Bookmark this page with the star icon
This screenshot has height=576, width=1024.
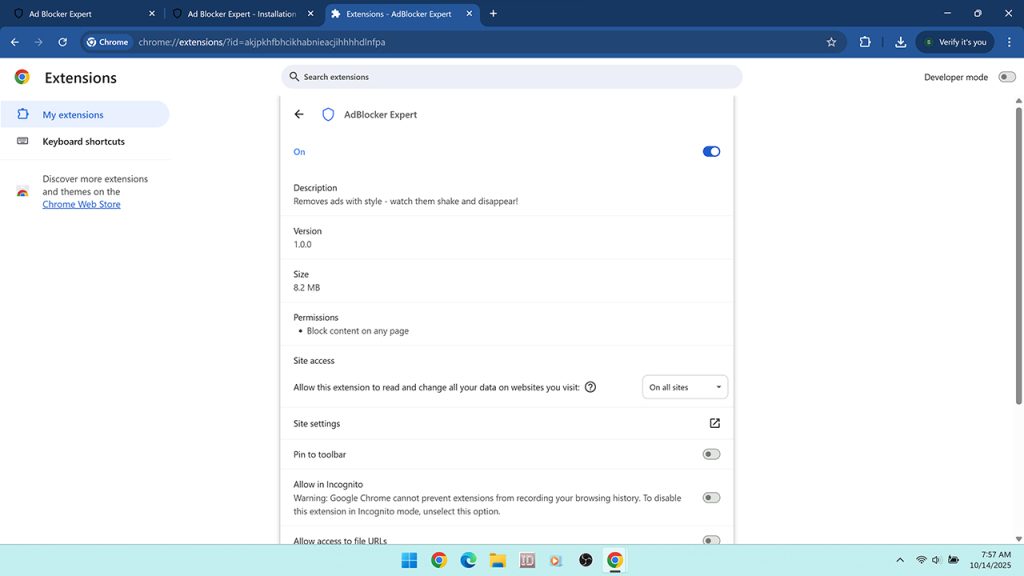click(831, 42)
